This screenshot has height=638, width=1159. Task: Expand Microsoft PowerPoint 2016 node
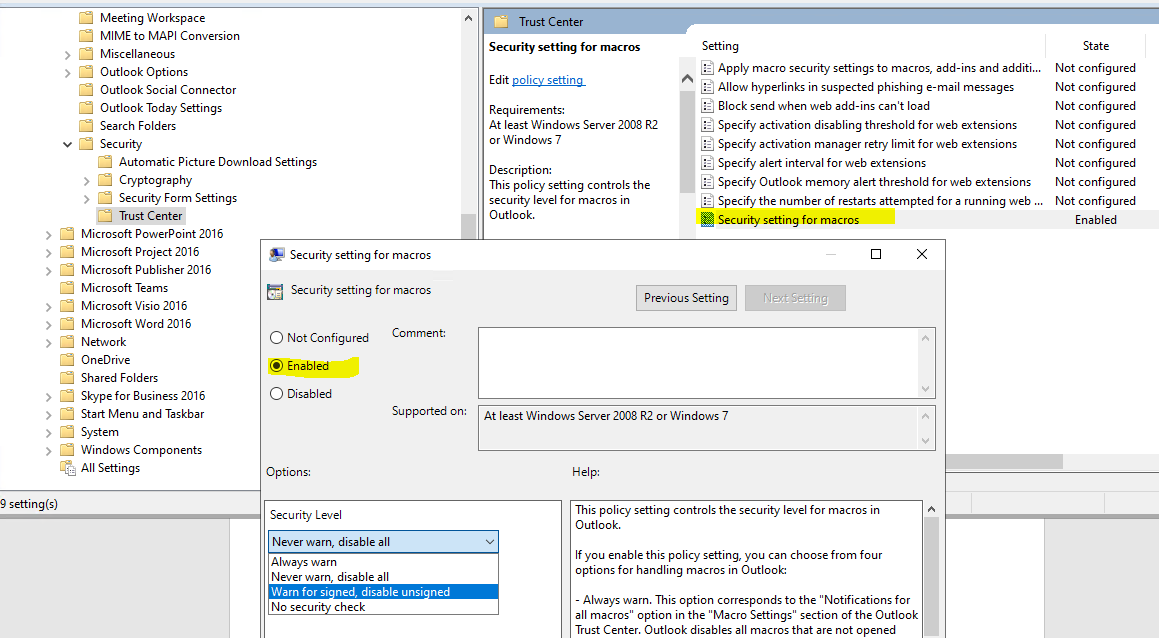click(48, 235)
